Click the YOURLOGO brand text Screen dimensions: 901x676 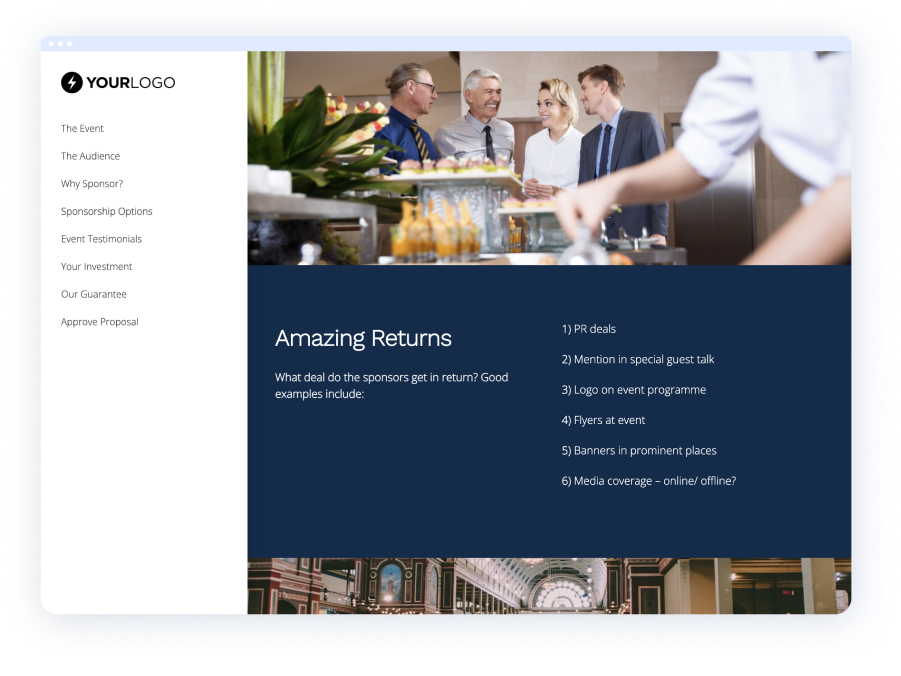[131, 83]
